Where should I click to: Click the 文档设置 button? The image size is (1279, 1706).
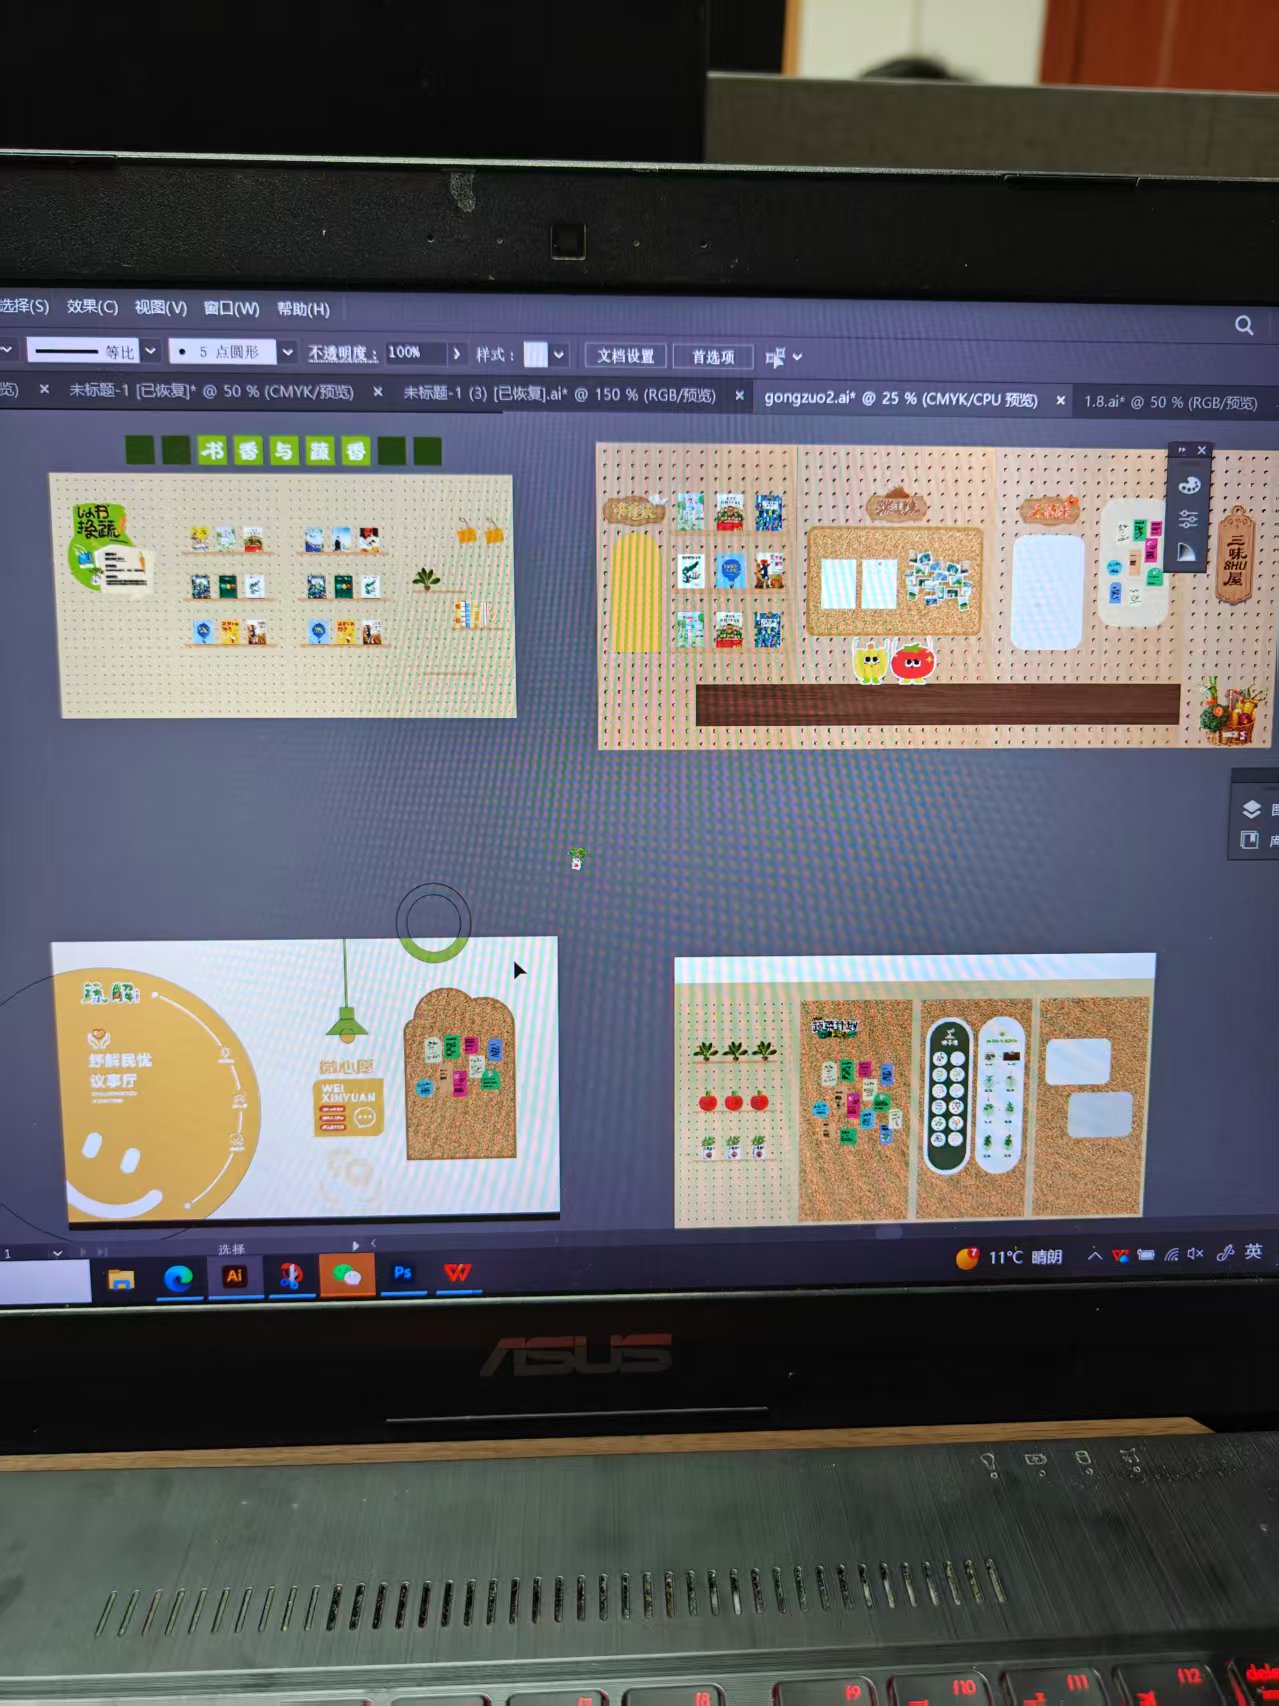[x=626, y=356]
